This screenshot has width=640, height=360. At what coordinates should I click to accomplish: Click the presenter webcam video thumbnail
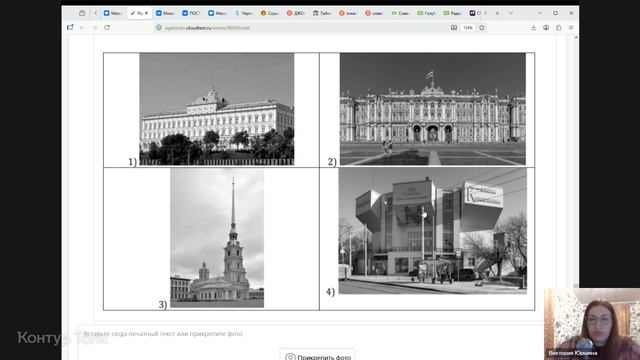[x=592, y=324]
